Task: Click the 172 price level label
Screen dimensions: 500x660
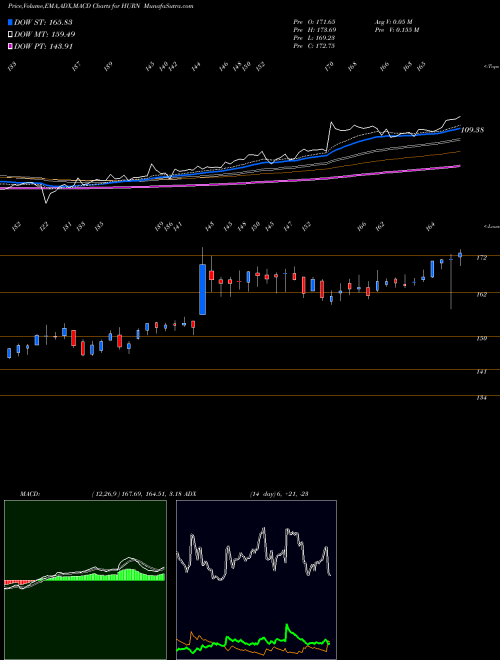Action: (x=481, y=258)
